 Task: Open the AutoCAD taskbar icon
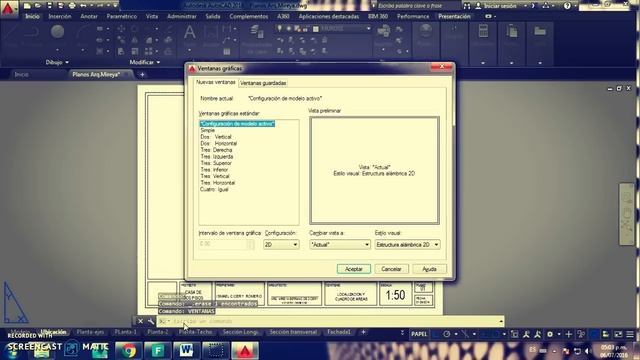245,350
